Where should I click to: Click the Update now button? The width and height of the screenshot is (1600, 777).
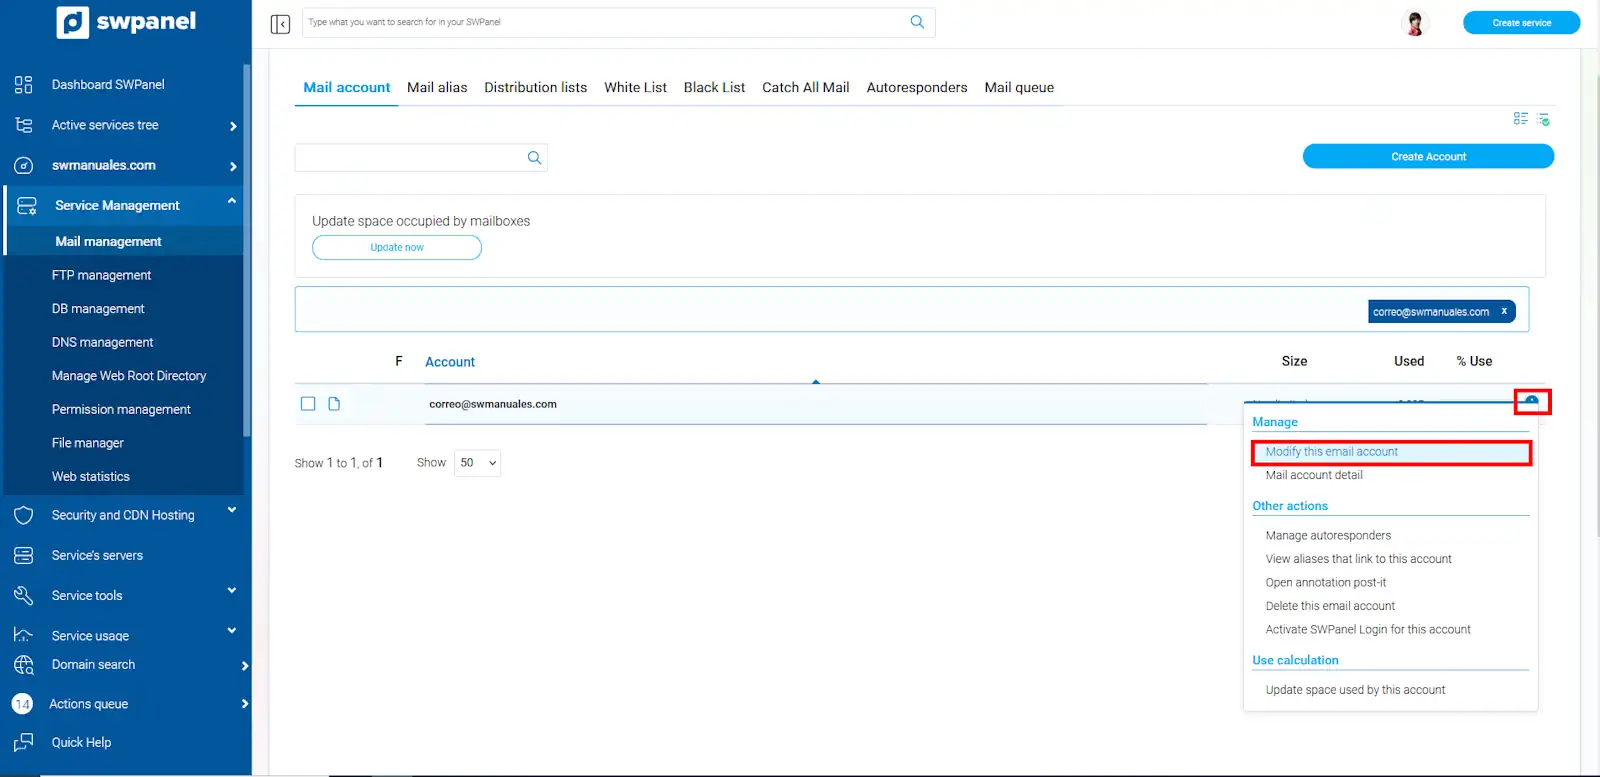[397, 247]
